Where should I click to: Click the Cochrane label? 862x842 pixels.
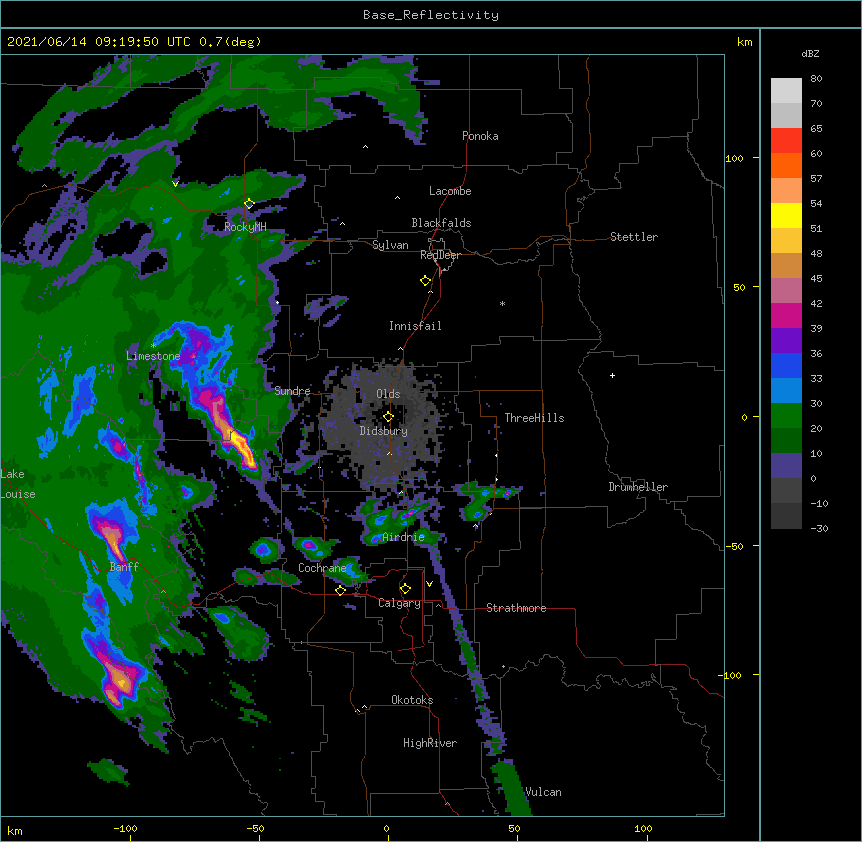pos(322,568)
